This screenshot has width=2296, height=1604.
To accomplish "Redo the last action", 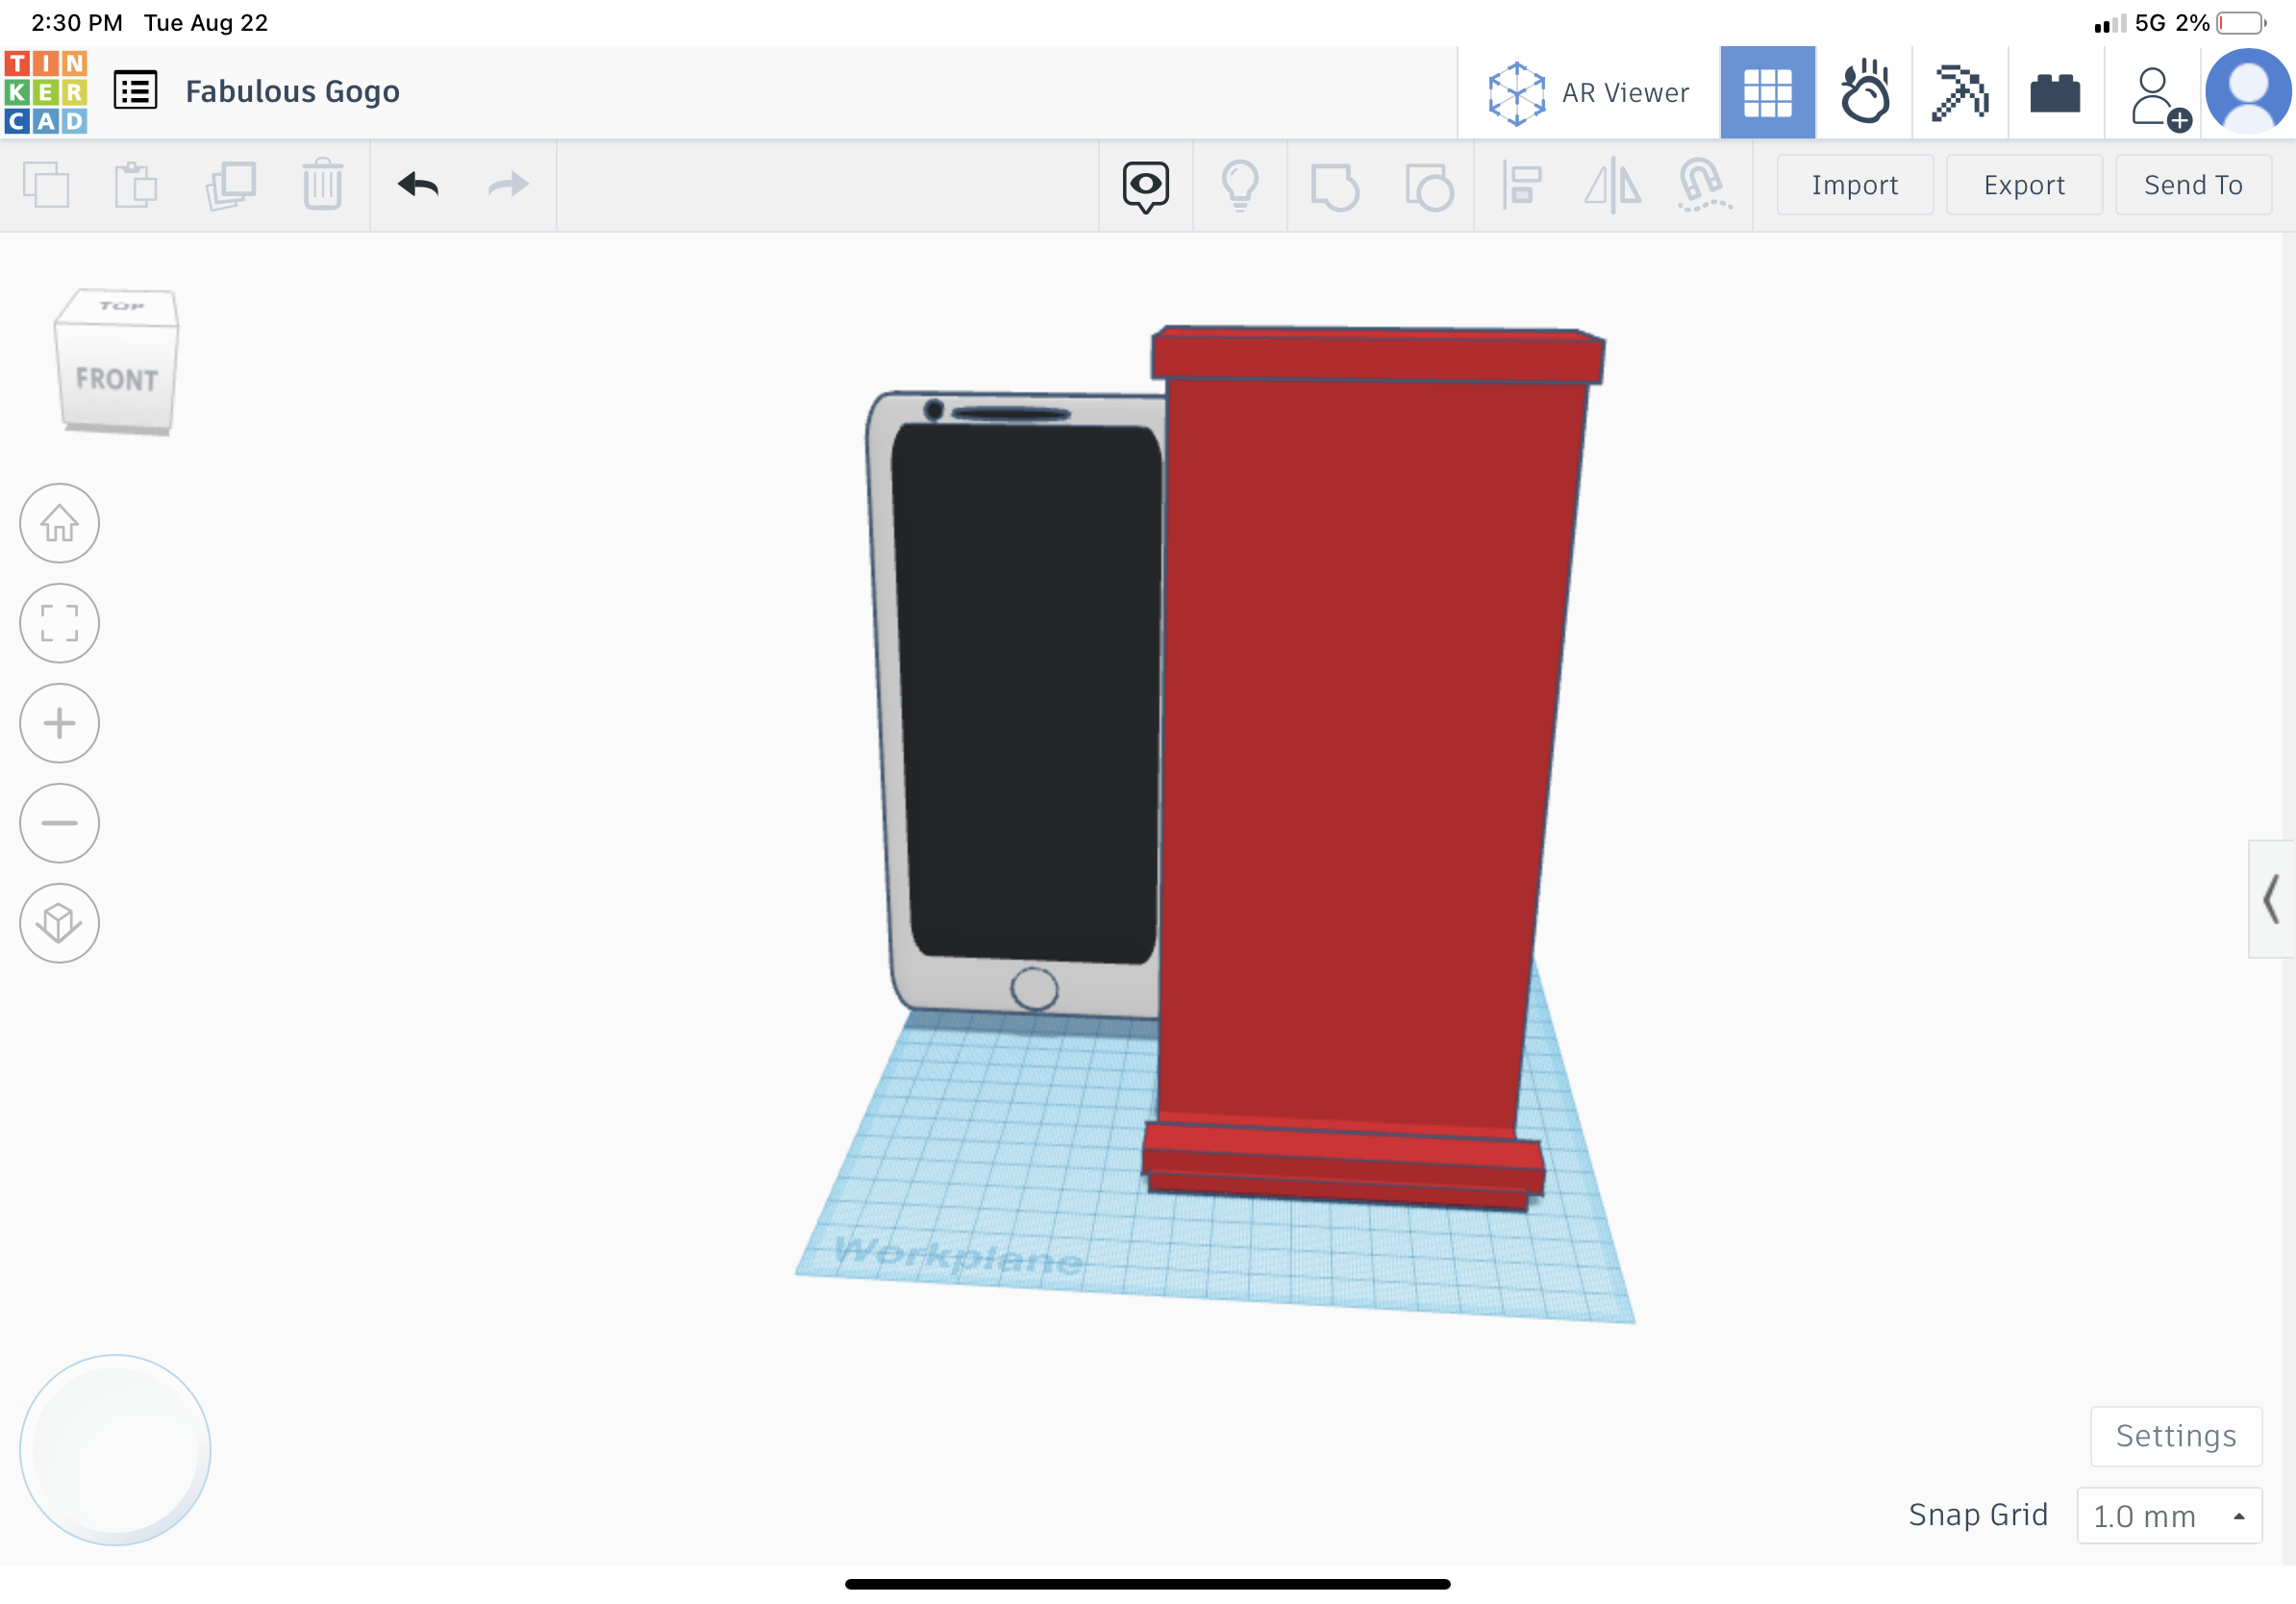I will 508,185.
